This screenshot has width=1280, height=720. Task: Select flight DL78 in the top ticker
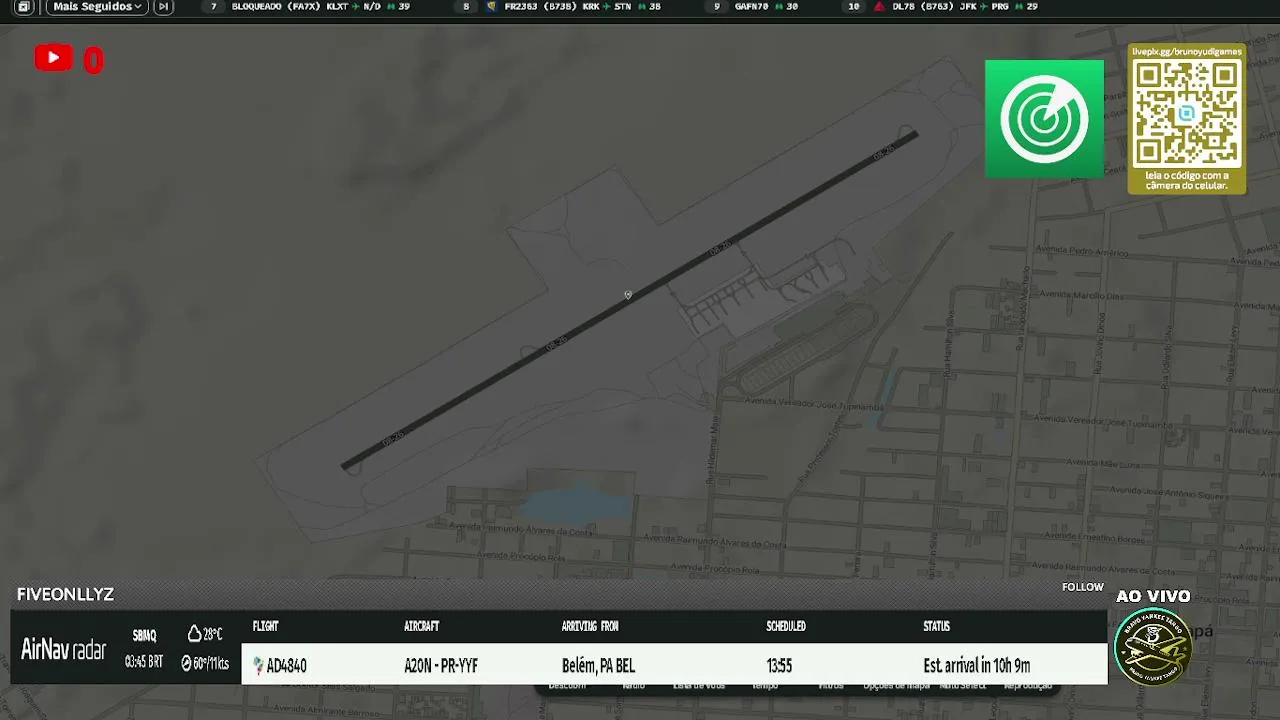964,7
